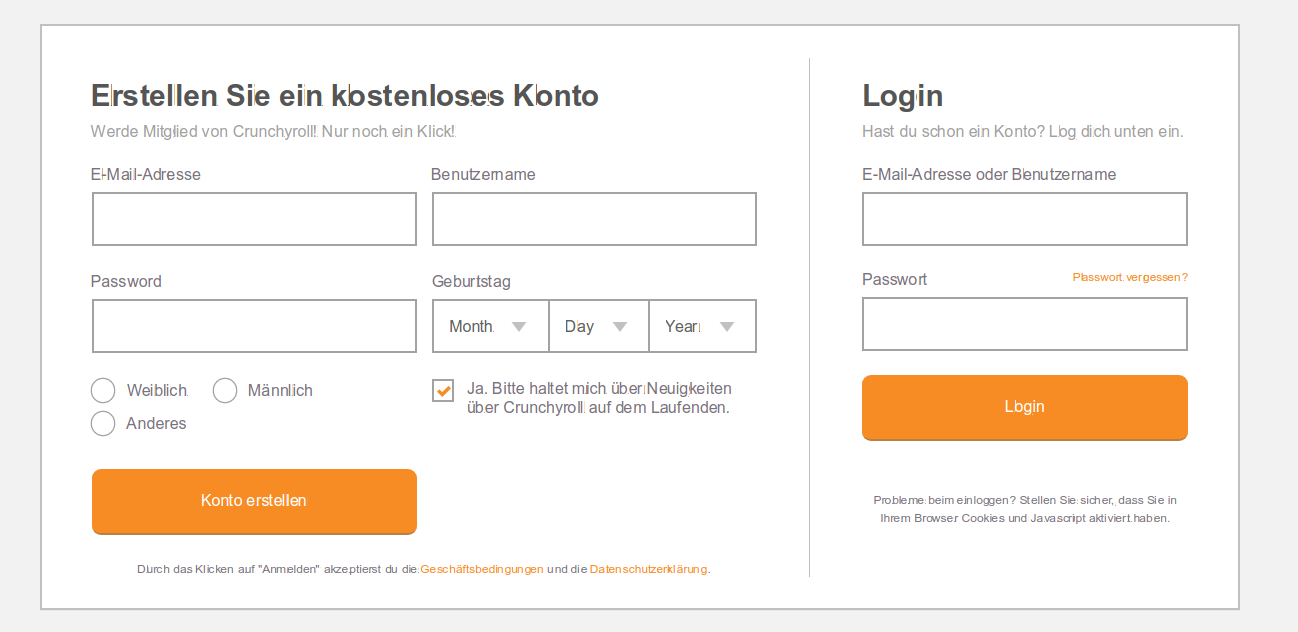
Task: Click the 'Login' heading text
Action: tap(903, 96)
